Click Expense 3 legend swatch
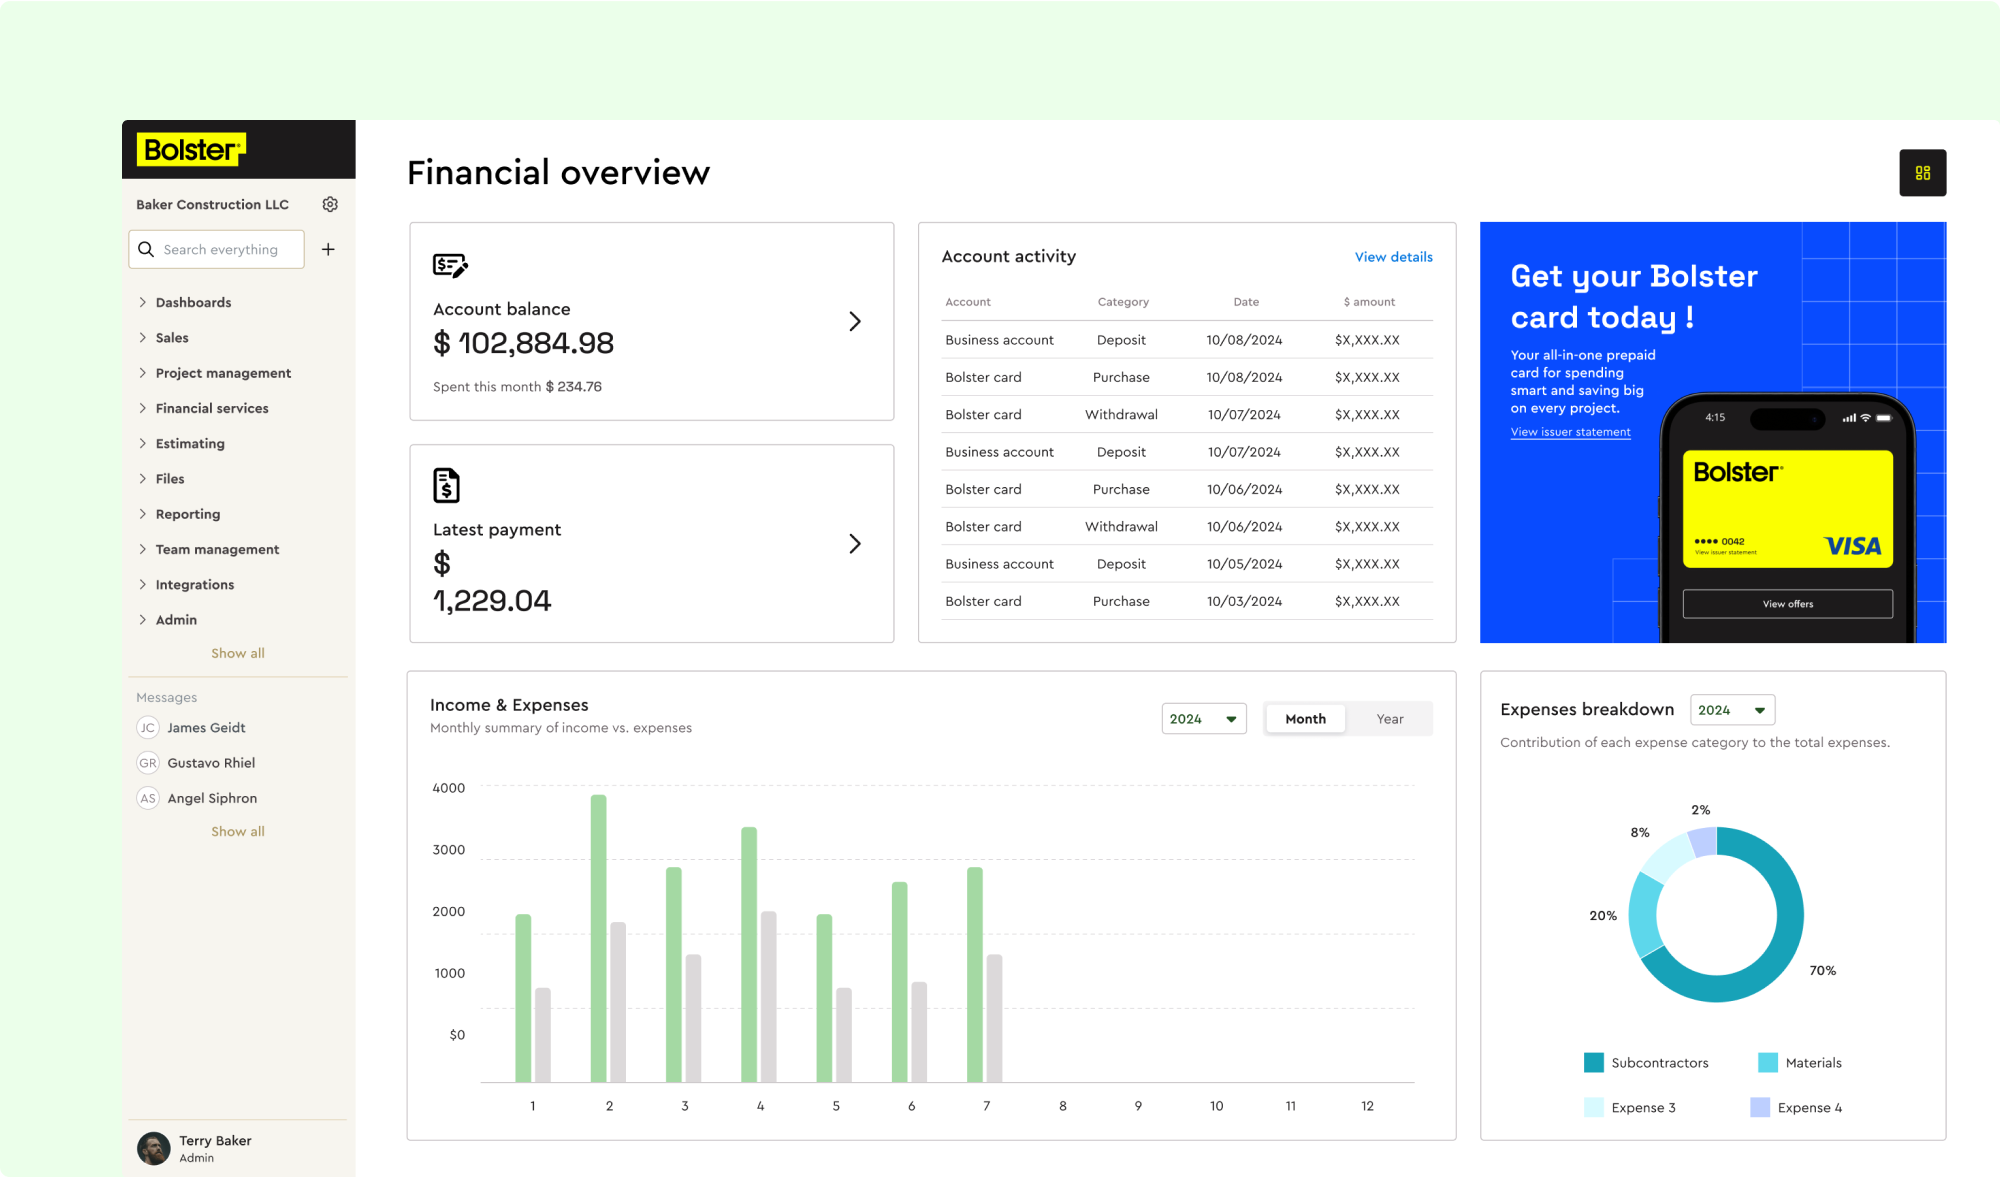 (x=1593, y=1107)
